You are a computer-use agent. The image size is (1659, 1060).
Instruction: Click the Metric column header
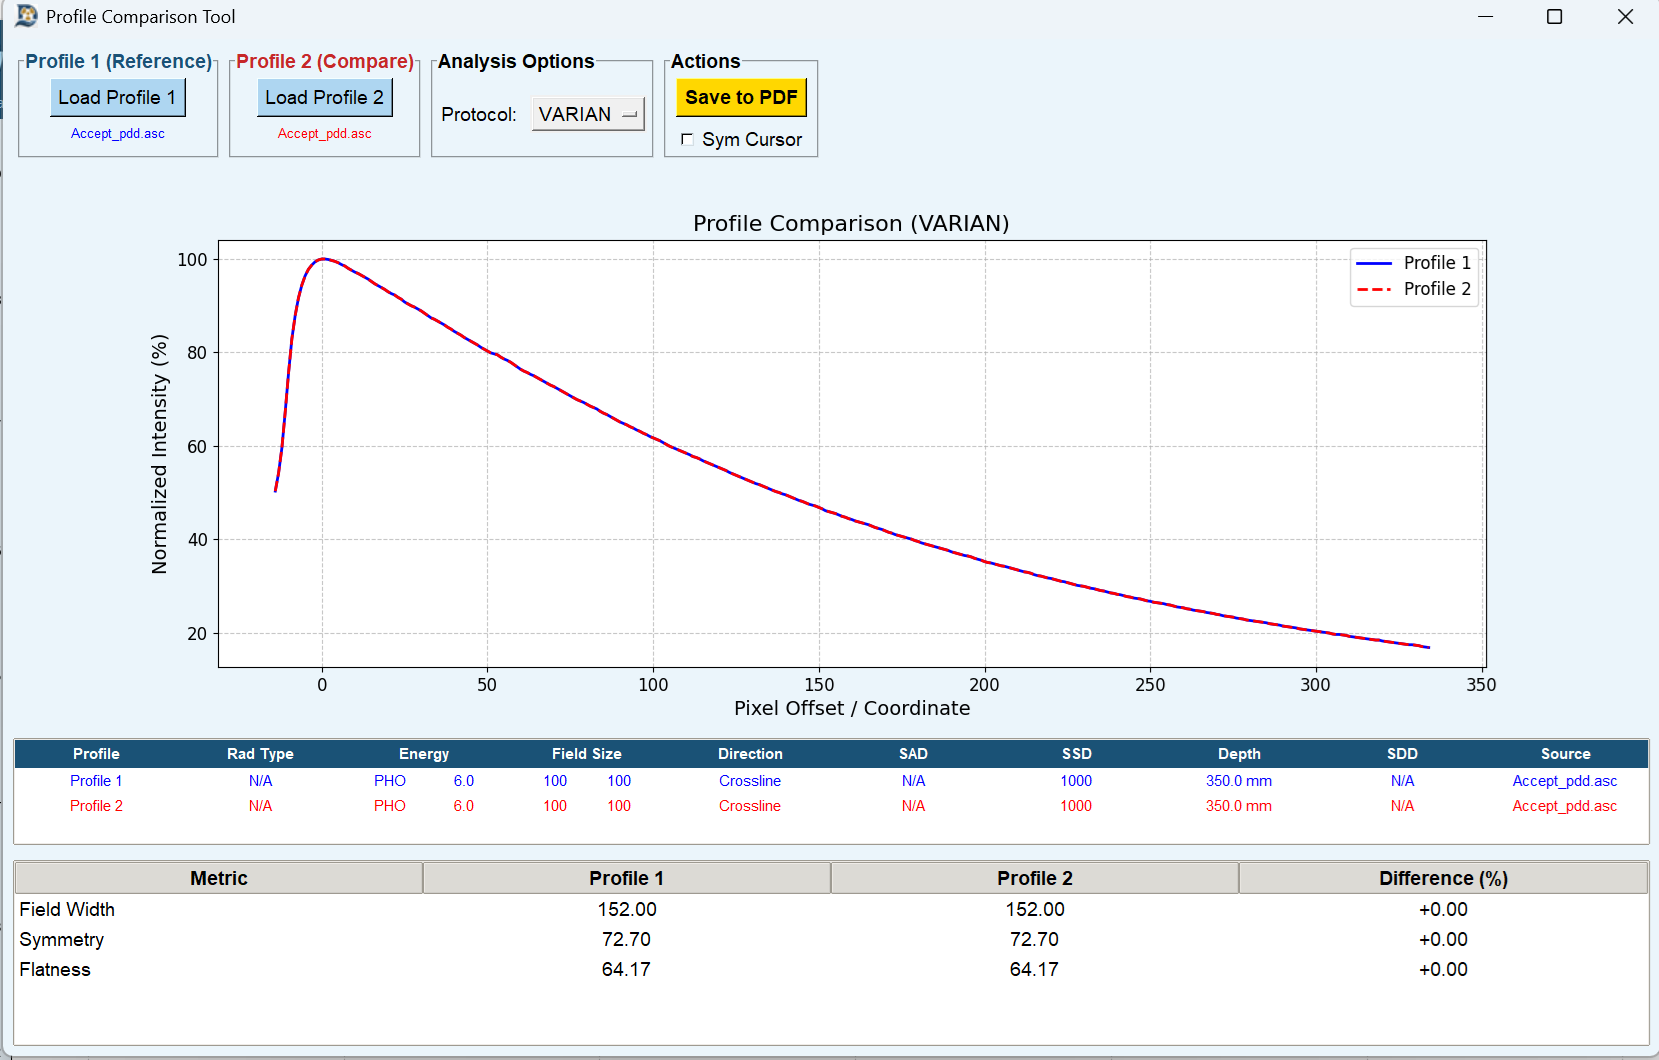click(219, 878)
